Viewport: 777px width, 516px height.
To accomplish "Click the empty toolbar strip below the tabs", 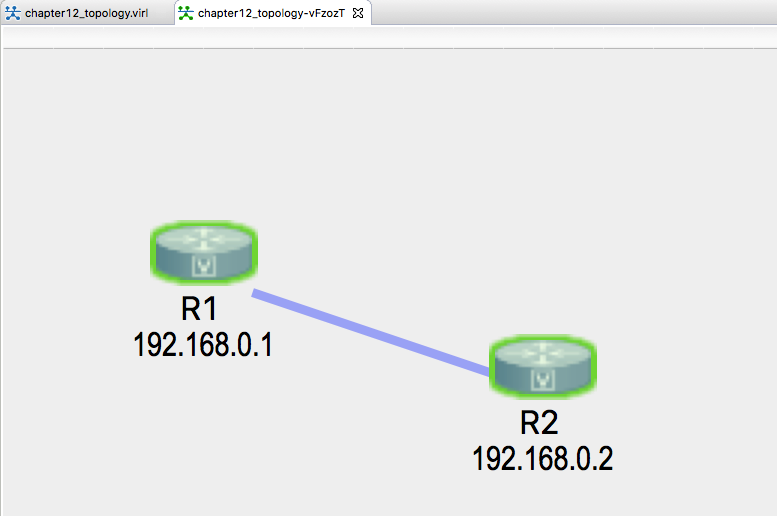I will tap(389, 37).
